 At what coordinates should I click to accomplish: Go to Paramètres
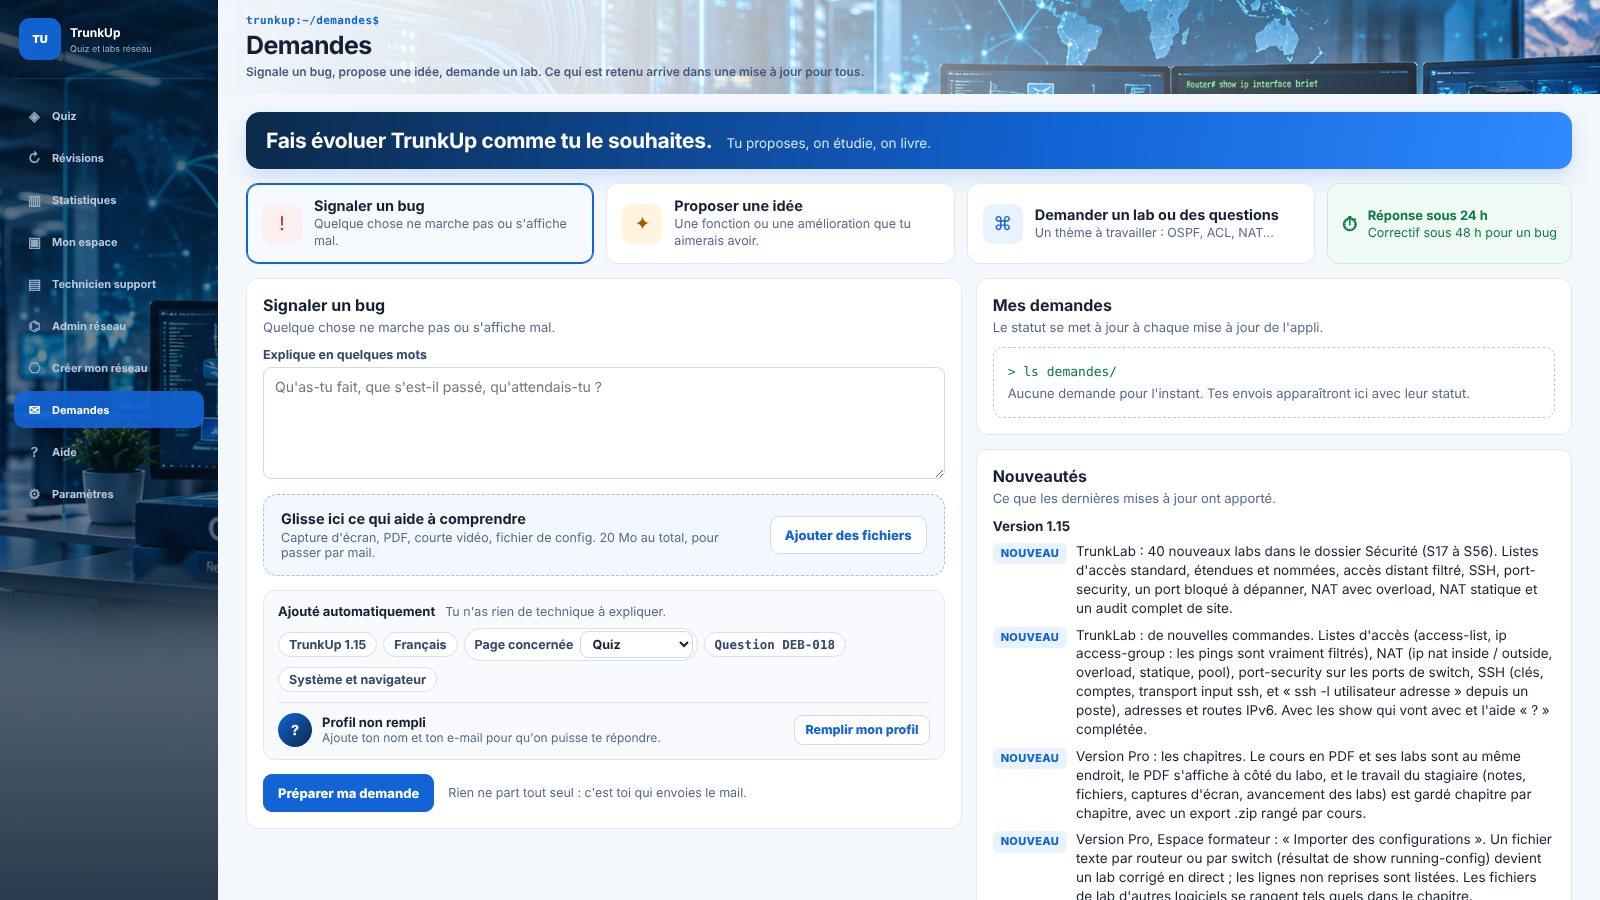109,494
